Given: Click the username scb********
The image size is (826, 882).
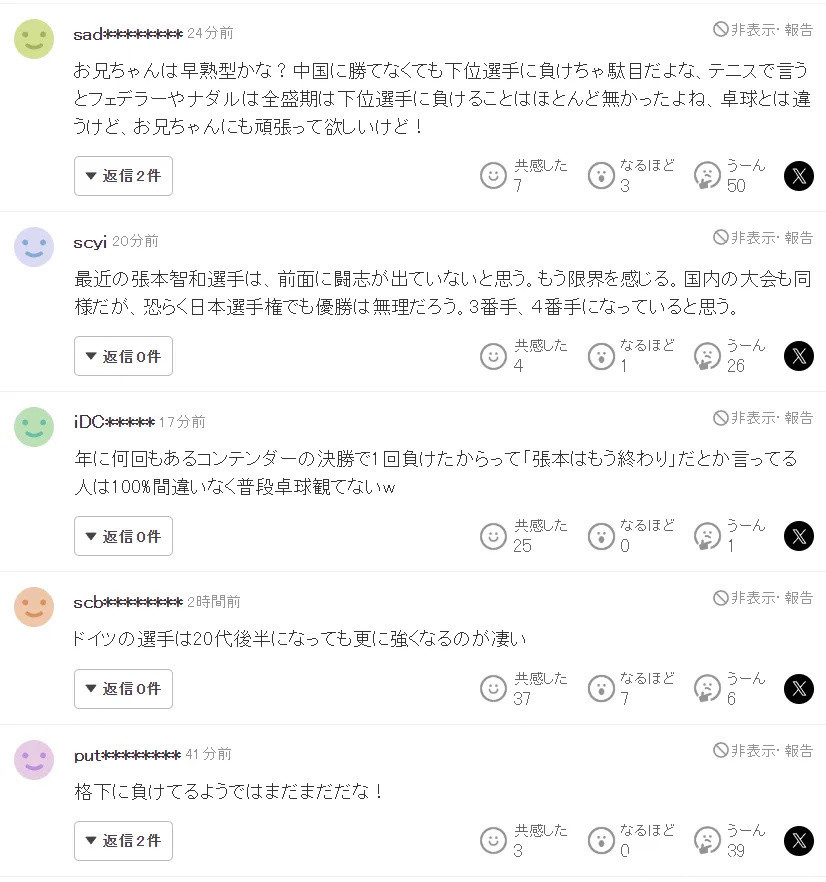Looking at the screenshot, I should 128,602.
